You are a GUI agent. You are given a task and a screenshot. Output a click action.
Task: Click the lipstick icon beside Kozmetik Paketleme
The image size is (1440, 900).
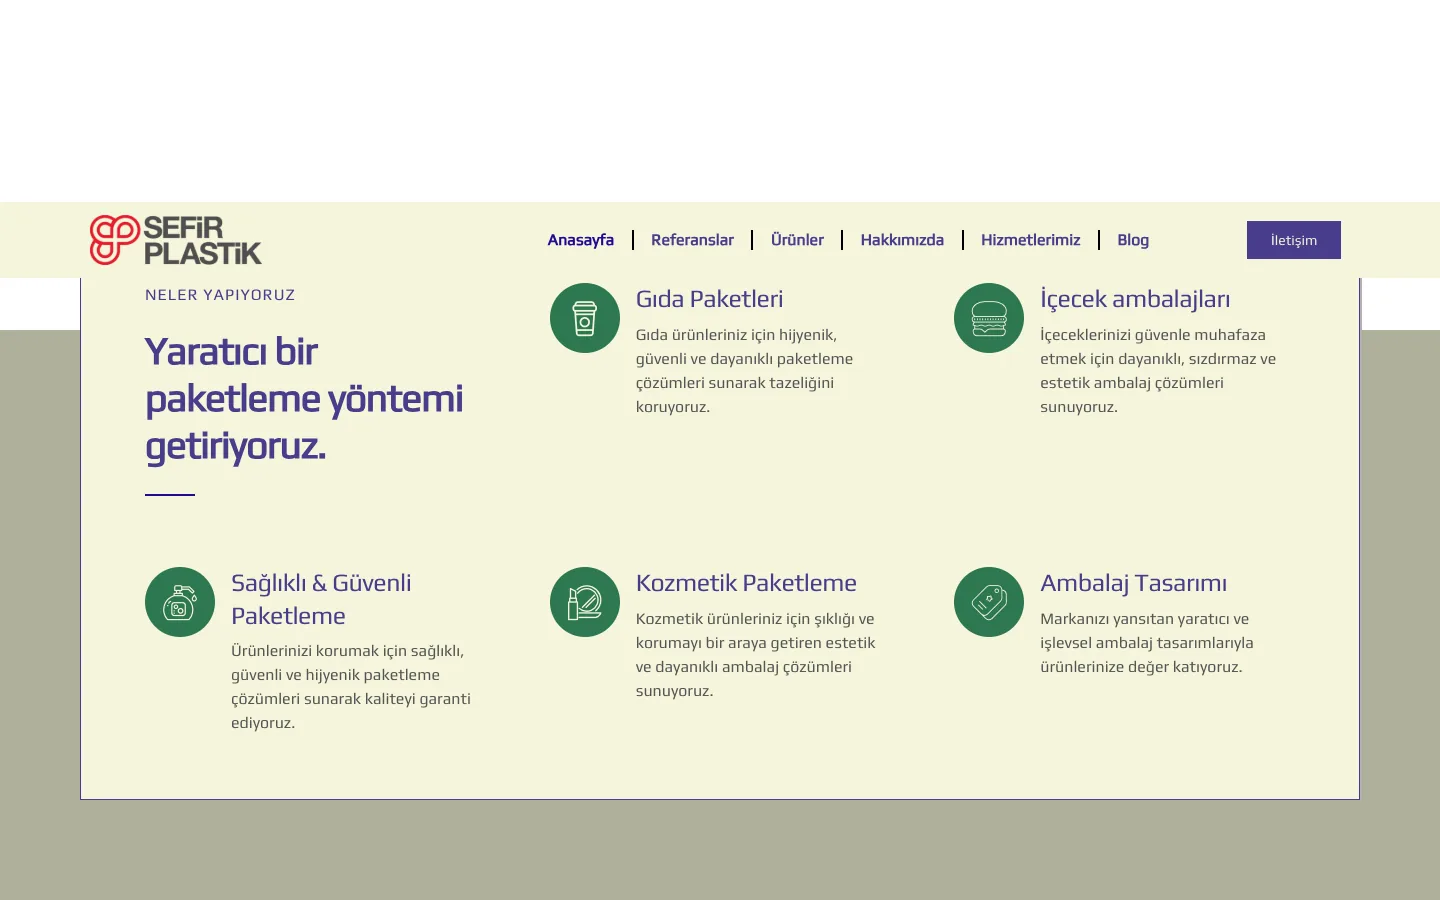(x=585, y=602)
